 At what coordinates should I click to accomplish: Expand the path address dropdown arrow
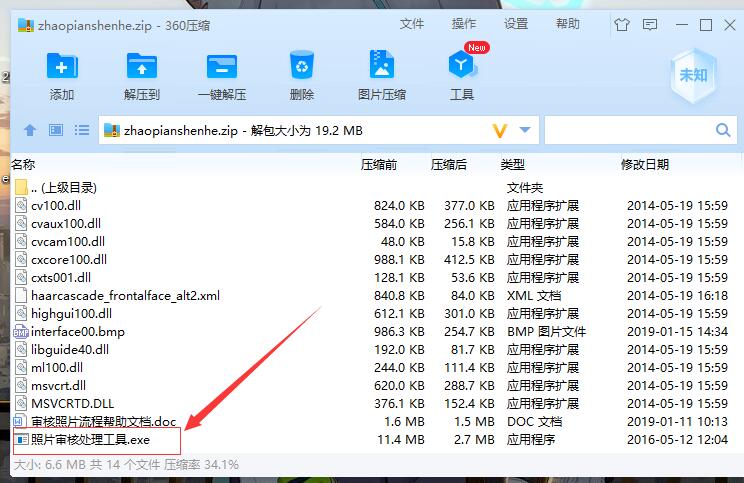(525, 131)
